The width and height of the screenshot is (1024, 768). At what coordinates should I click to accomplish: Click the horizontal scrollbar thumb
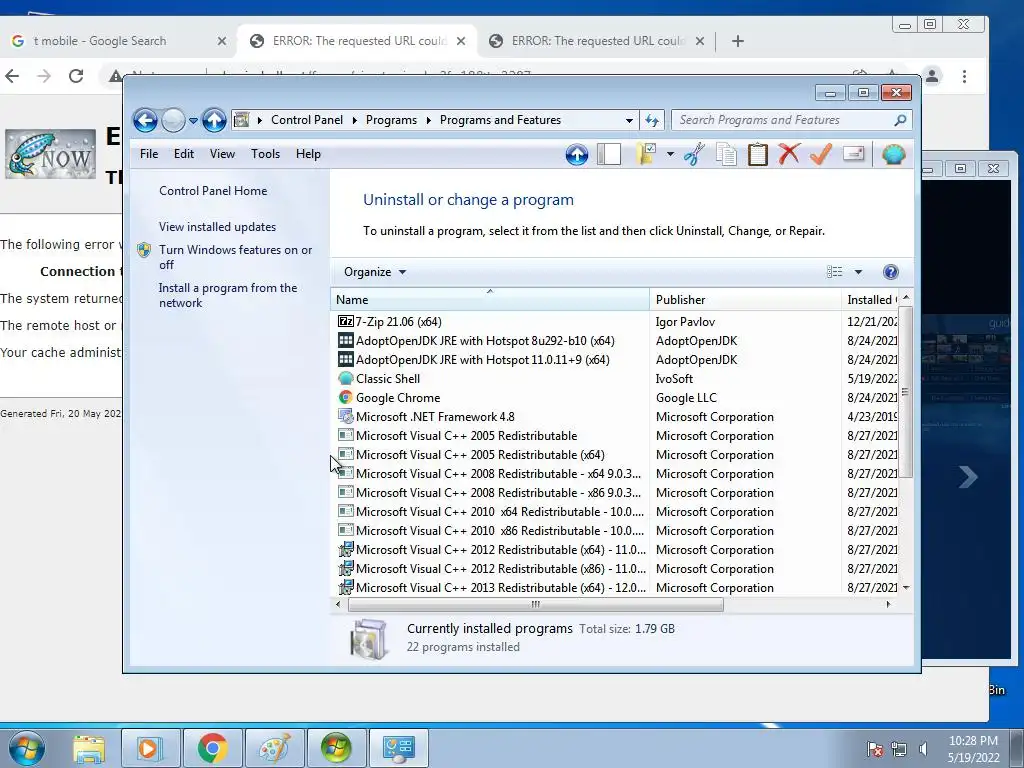(536, 605)
